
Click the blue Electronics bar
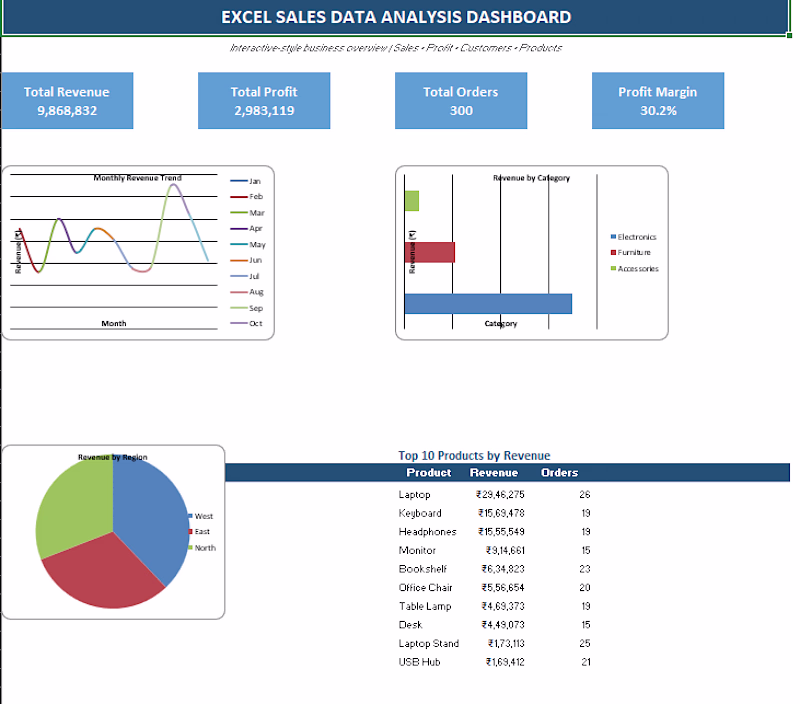click(488, 304)
